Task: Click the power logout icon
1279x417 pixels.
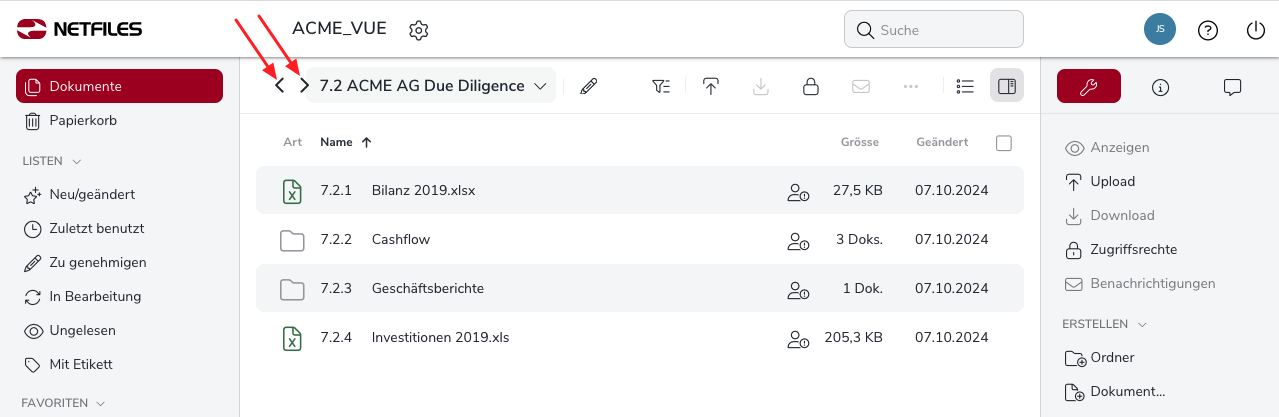Action: point(1256,30)
